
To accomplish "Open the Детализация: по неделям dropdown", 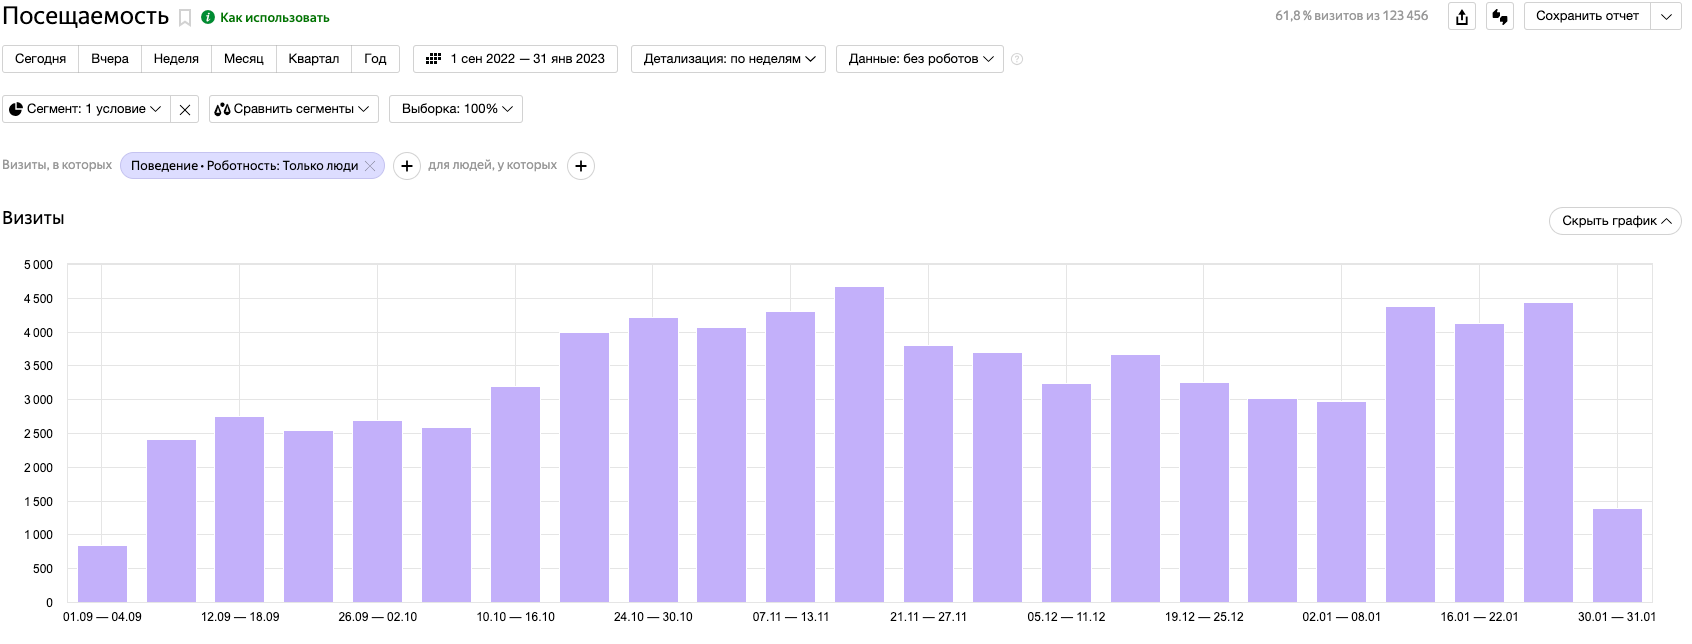I will click(728, 59).
